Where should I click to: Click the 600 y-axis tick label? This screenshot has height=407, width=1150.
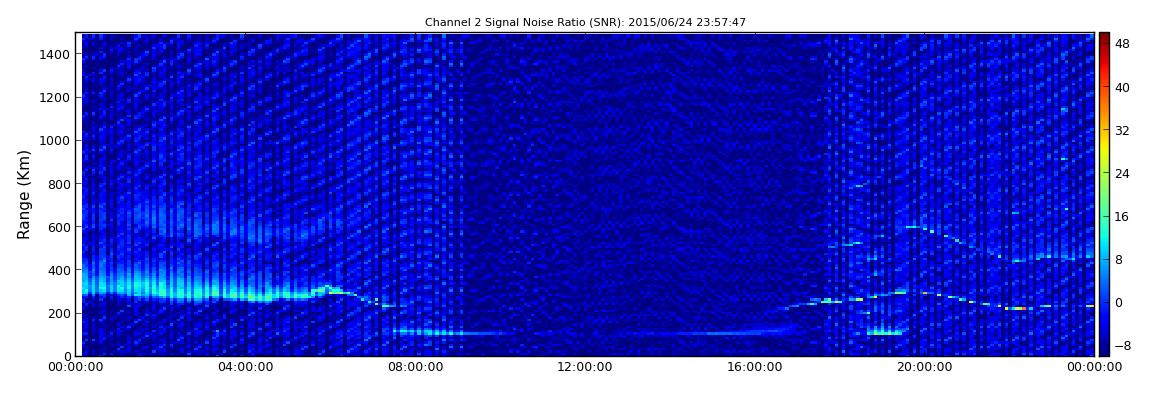coord(60,227)
